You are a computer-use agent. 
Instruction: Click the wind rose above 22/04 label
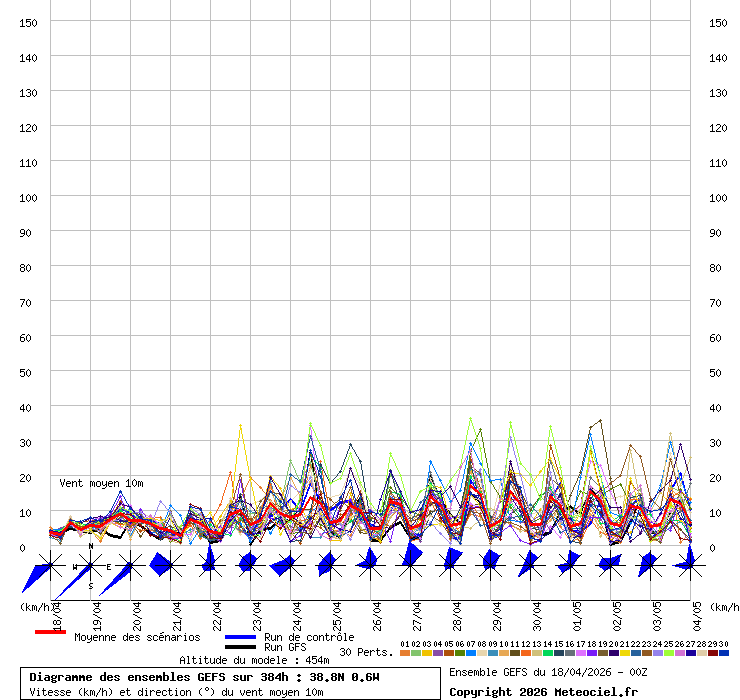click(209, 565)
